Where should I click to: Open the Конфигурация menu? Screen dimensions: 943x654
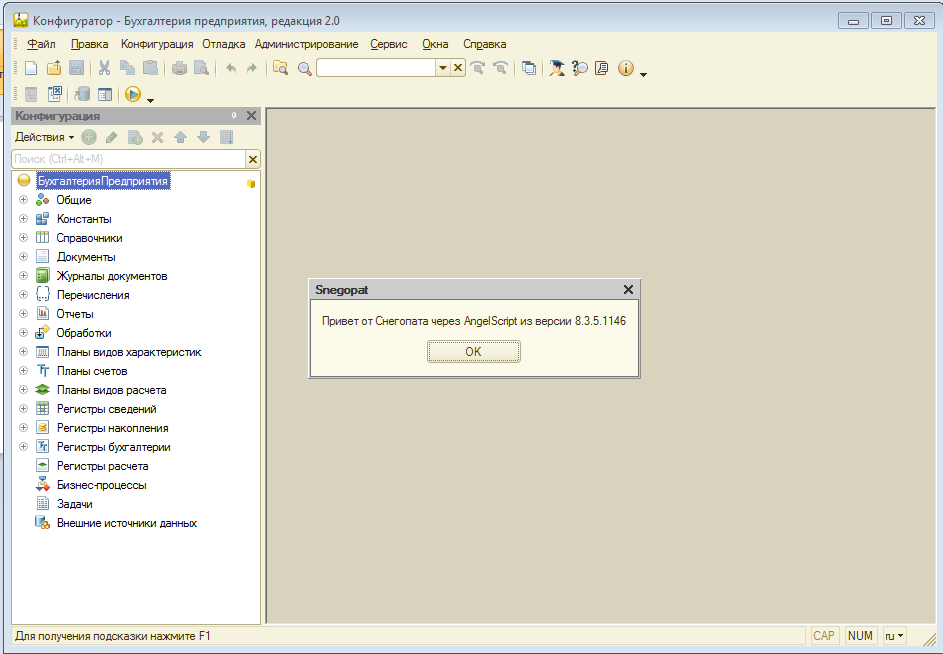(157, 44)
